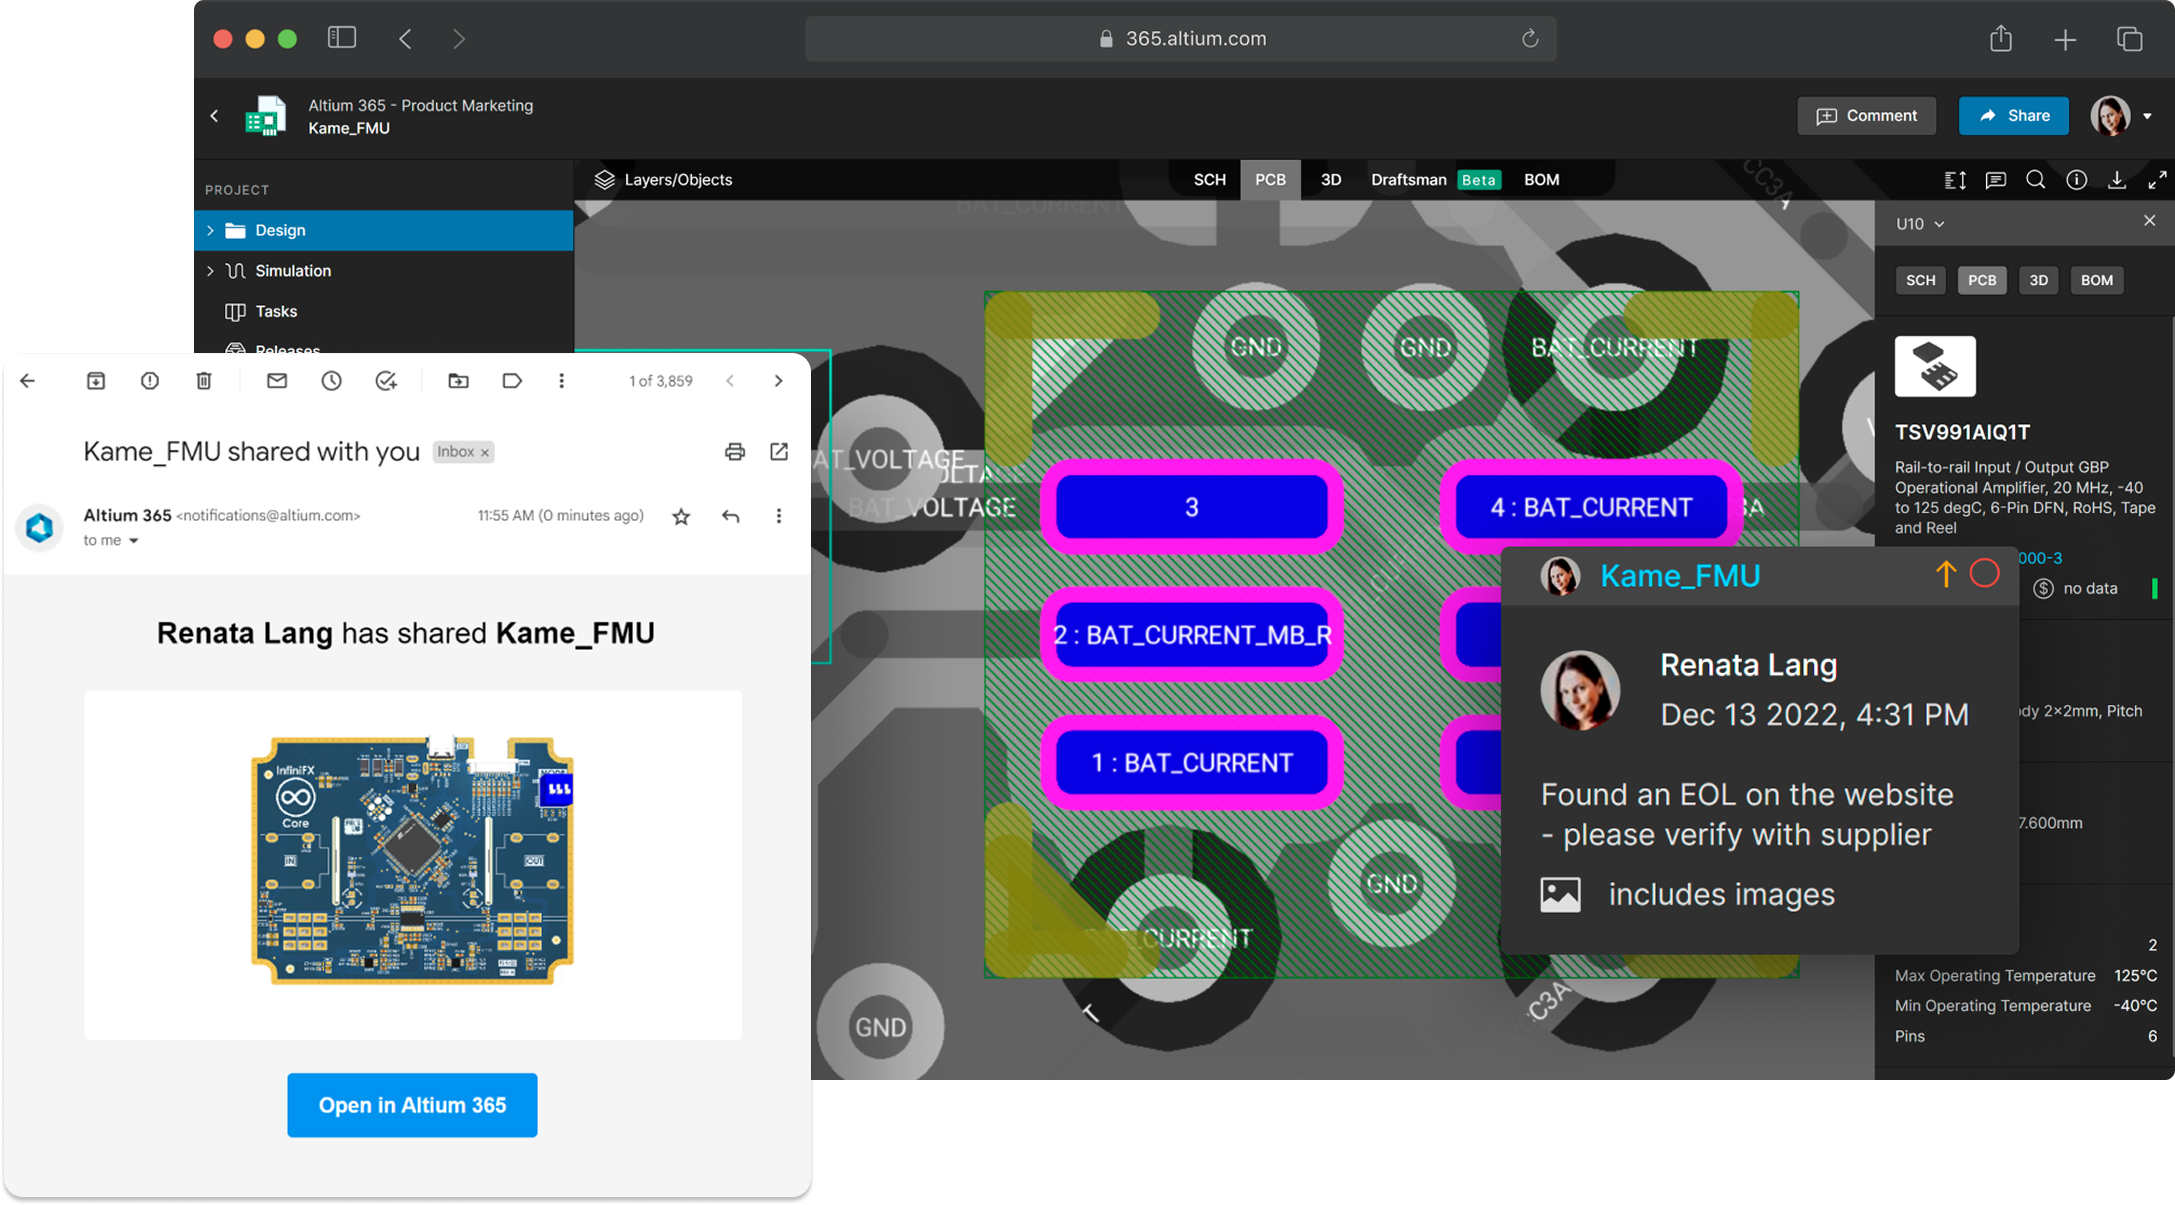Delete the email using trash icon

[204, 381]
